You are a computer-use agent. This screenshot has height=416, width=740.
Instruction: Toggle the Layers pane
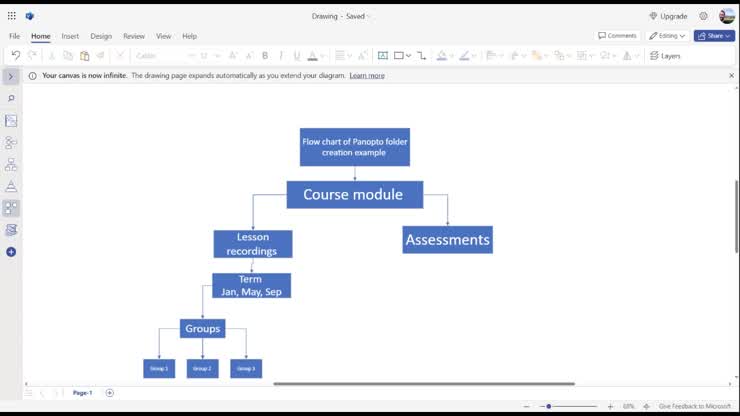[x=665, y=56]
